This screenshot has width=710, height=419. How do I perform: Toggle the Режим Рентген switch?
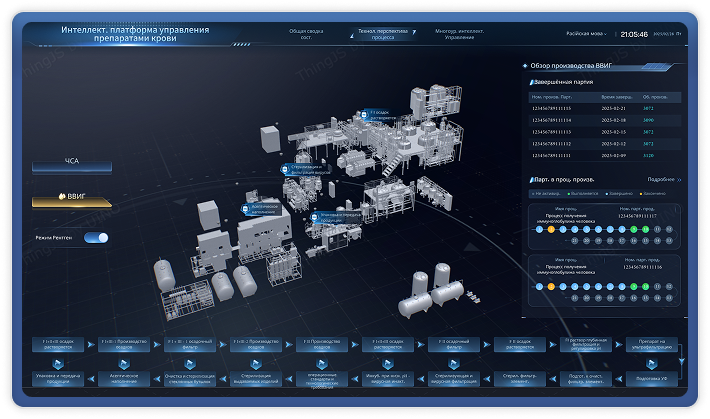(96, 238)
